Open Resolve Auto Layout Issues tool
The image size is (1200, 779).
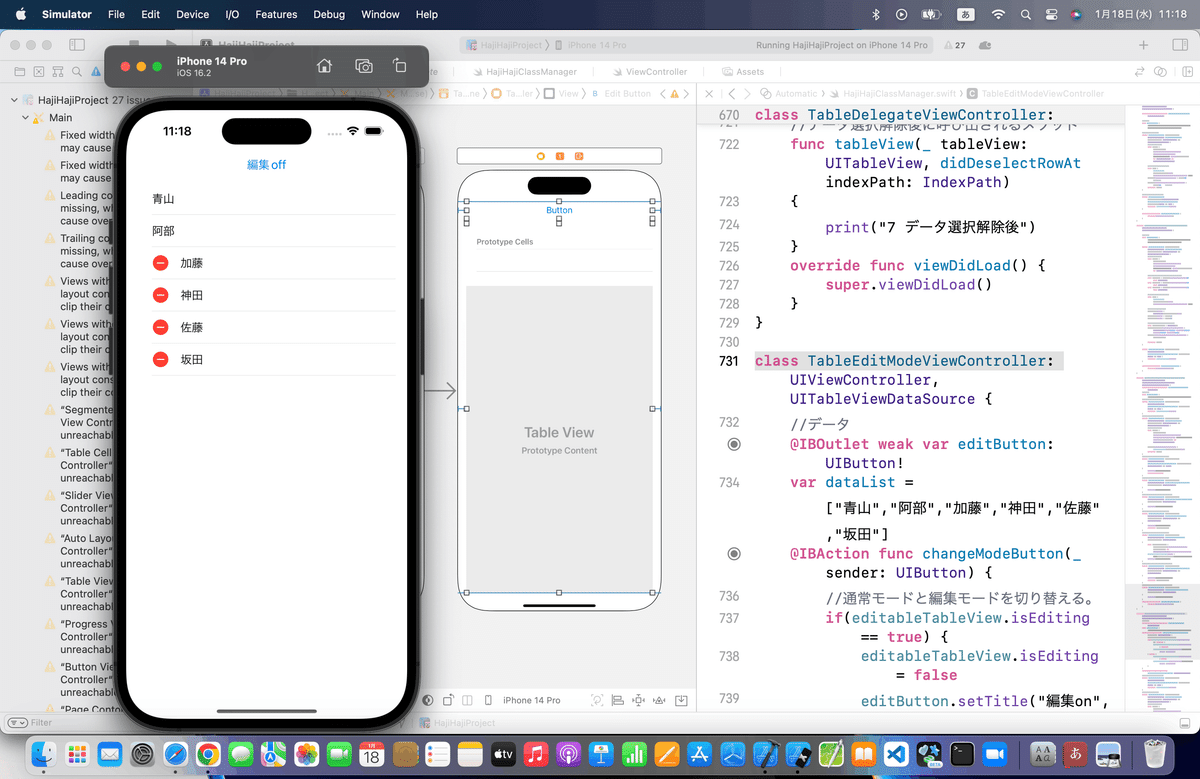point(659,700)
